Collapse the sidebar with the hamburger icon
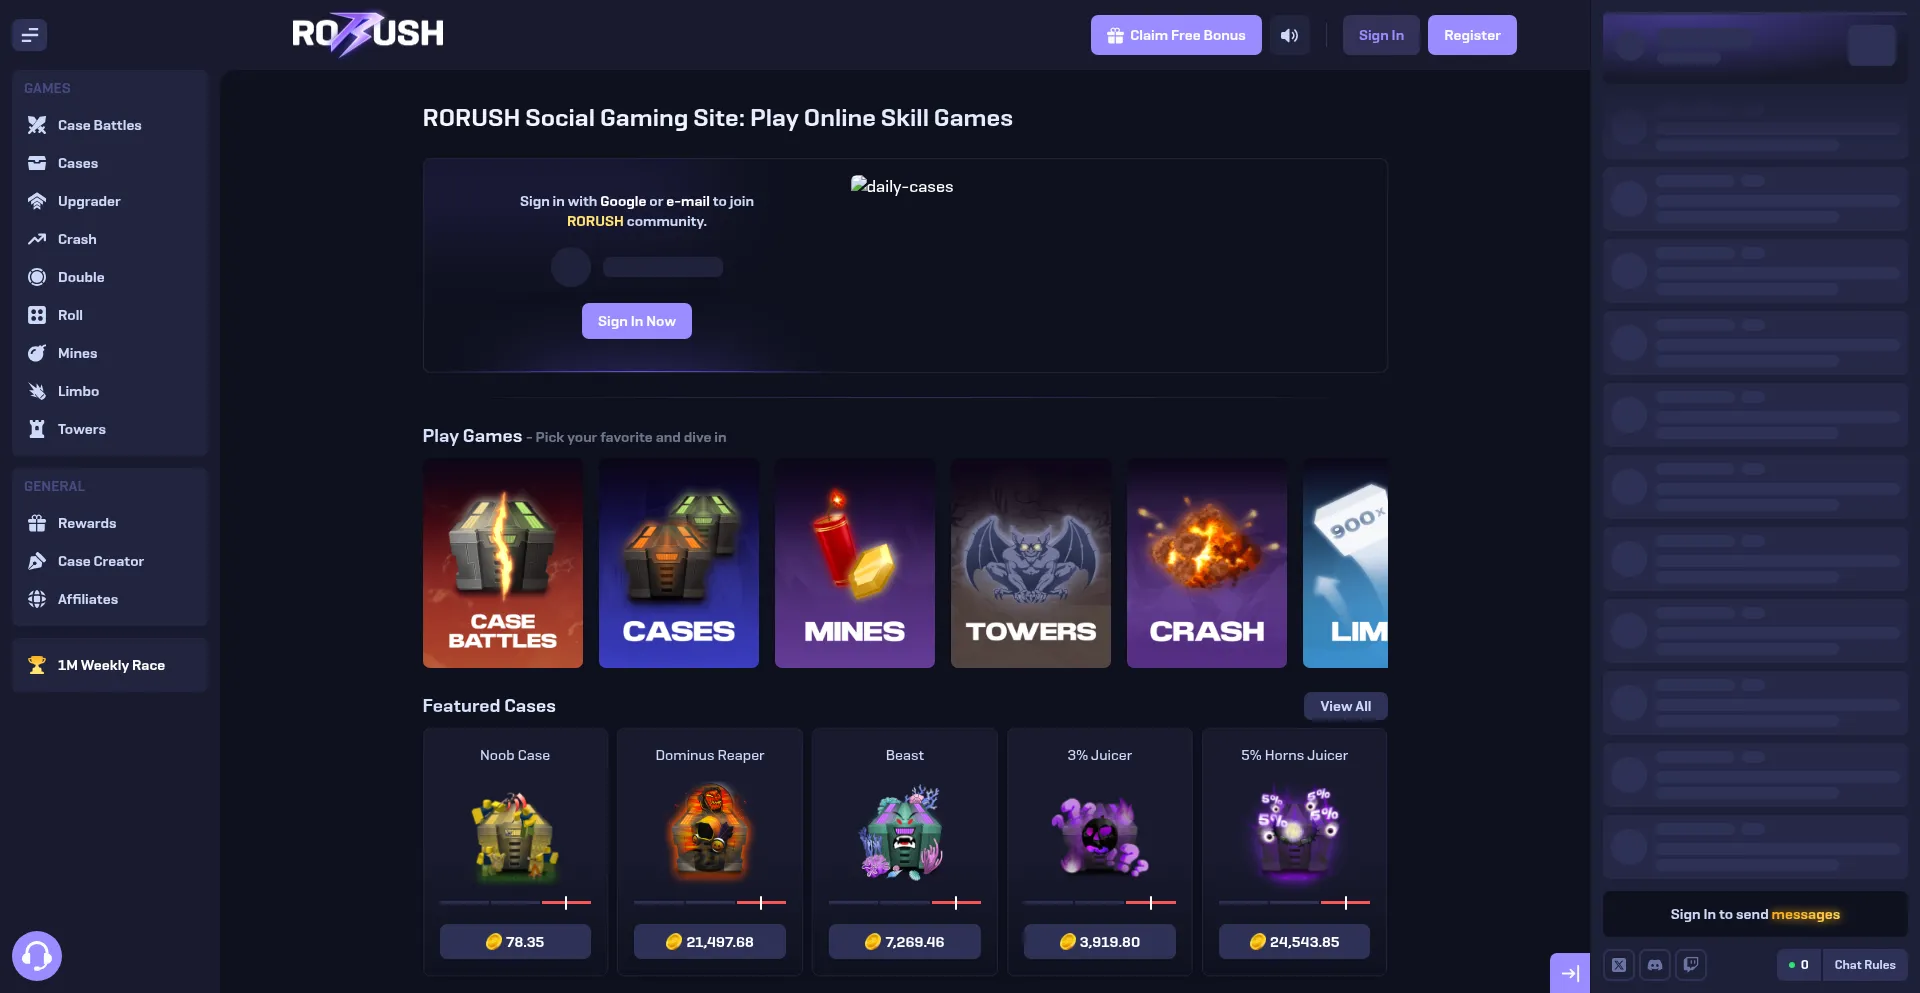Image resolution: width=1920 pixels, height=993 pixels. click(30, 35)
